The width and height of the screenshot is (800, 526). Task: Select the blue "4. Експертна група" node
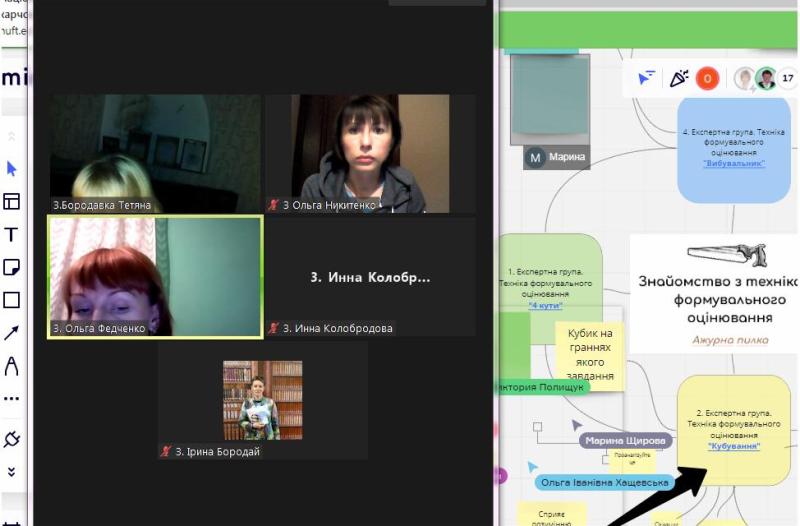[x=734, y=151]
